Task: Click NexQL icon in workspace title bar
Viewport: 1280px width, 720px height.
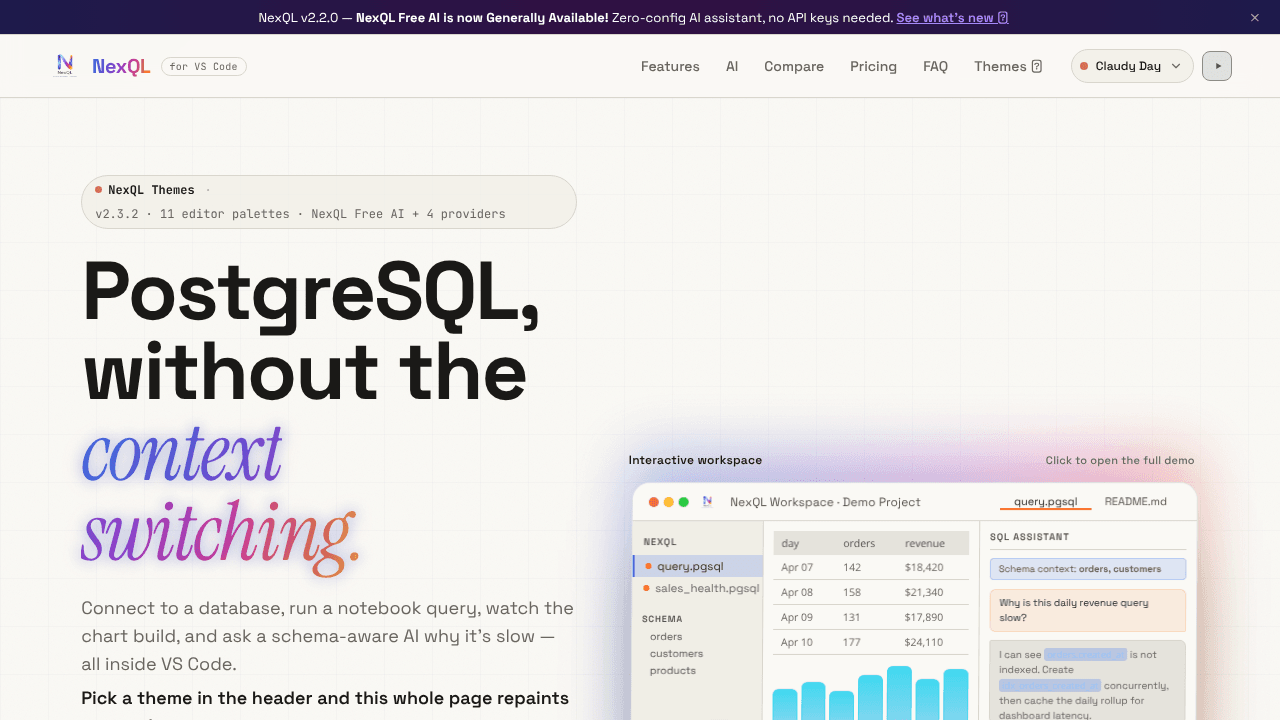Action: click(708, 502)
